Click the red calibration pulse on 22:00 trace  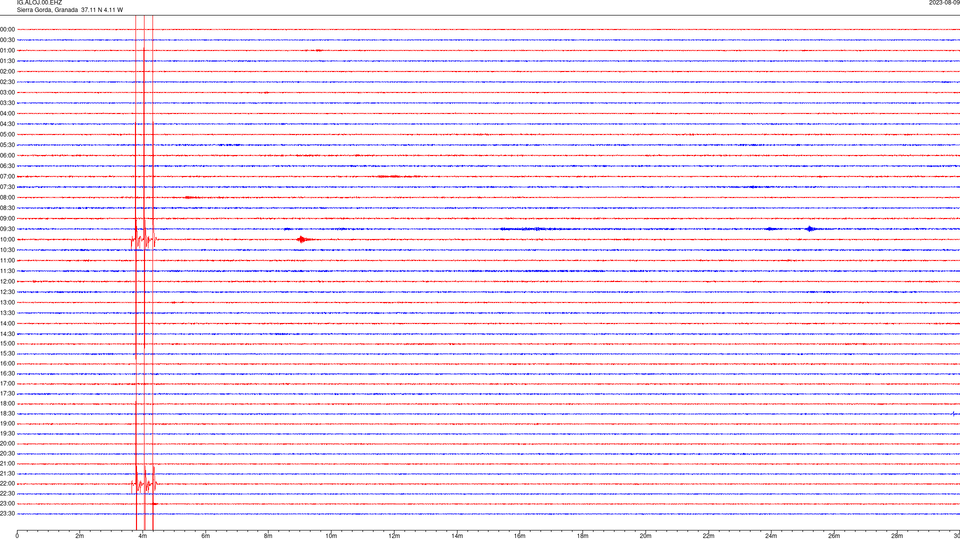(x=144, y=485)
